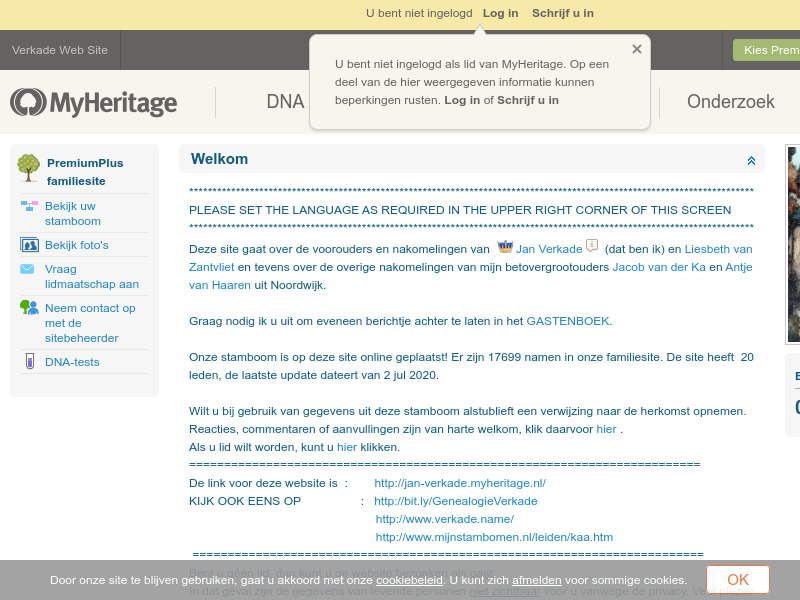Image resolution: width=800 pixels, height=600 pixels.
Task: Click the contact icon next to 'Neem contact op'
Action: click(x=28, y=306)
